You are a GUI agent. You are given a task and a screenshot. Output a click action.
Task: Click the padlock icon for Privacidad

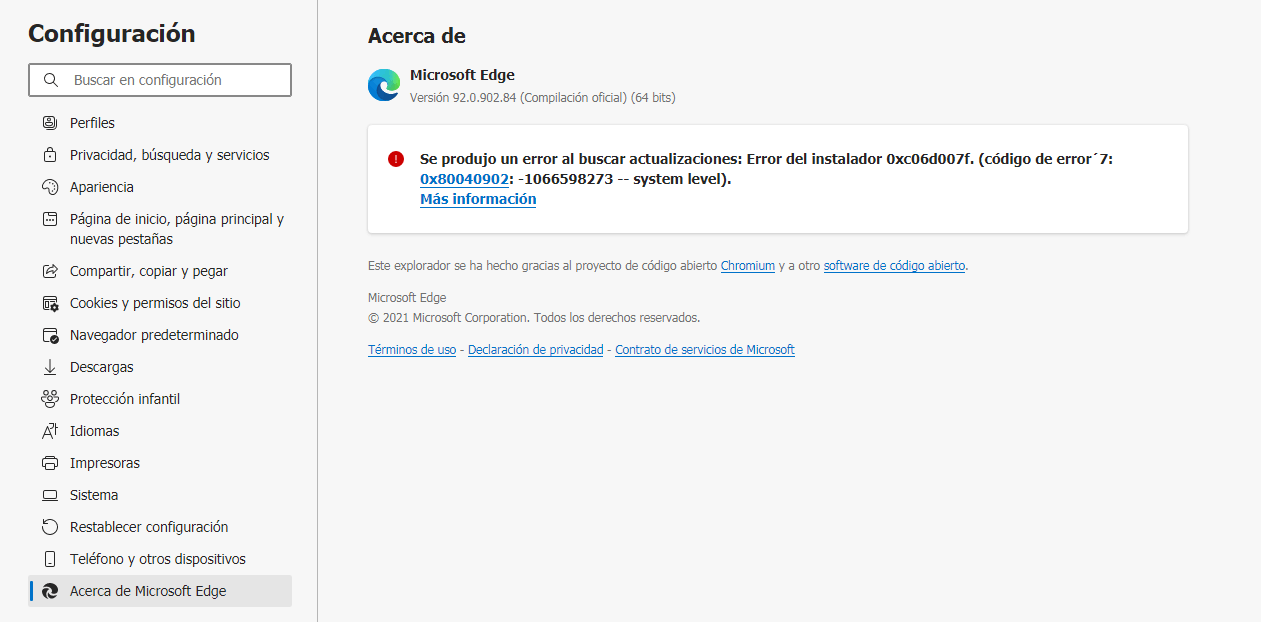point(50,155)
